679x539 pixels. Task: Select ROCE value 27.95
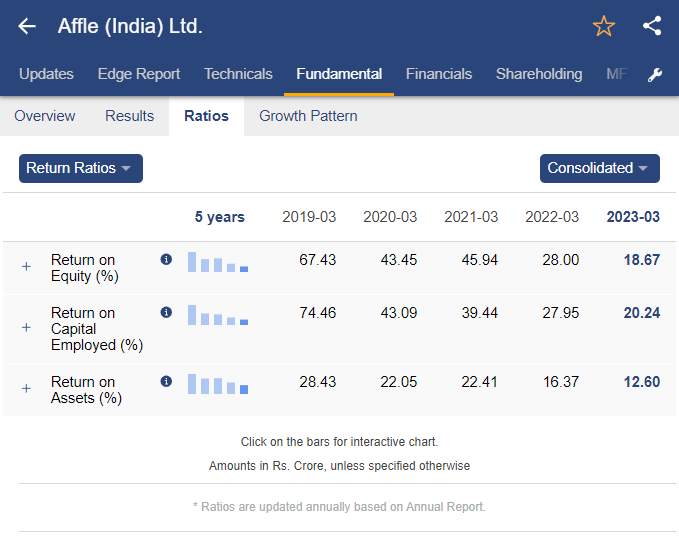[x=561, y=313]
